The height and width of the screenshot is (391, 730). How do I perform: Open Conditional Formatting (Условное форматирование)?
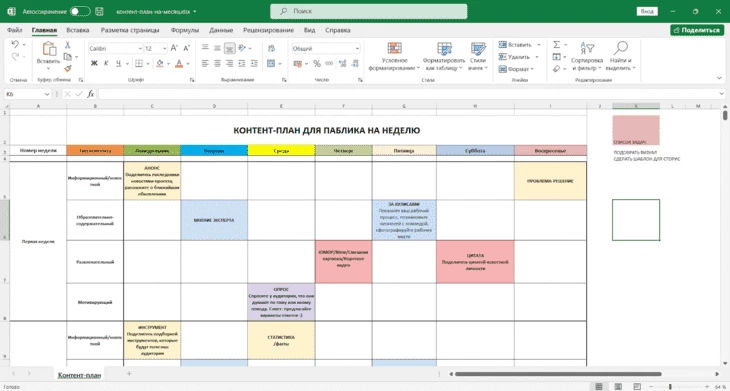click(x=394, y=57)
